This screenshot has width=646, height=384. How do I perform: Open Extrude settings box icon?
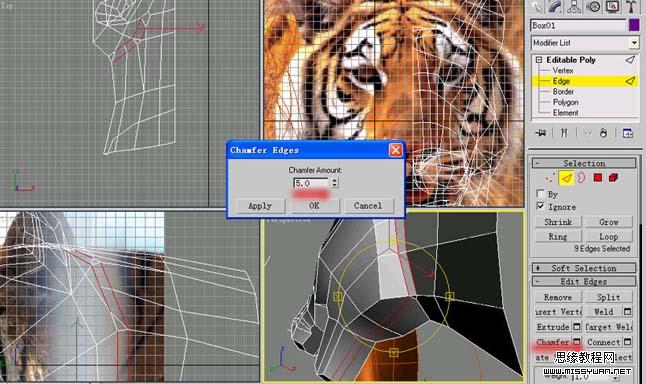click(x=577, y=327)
